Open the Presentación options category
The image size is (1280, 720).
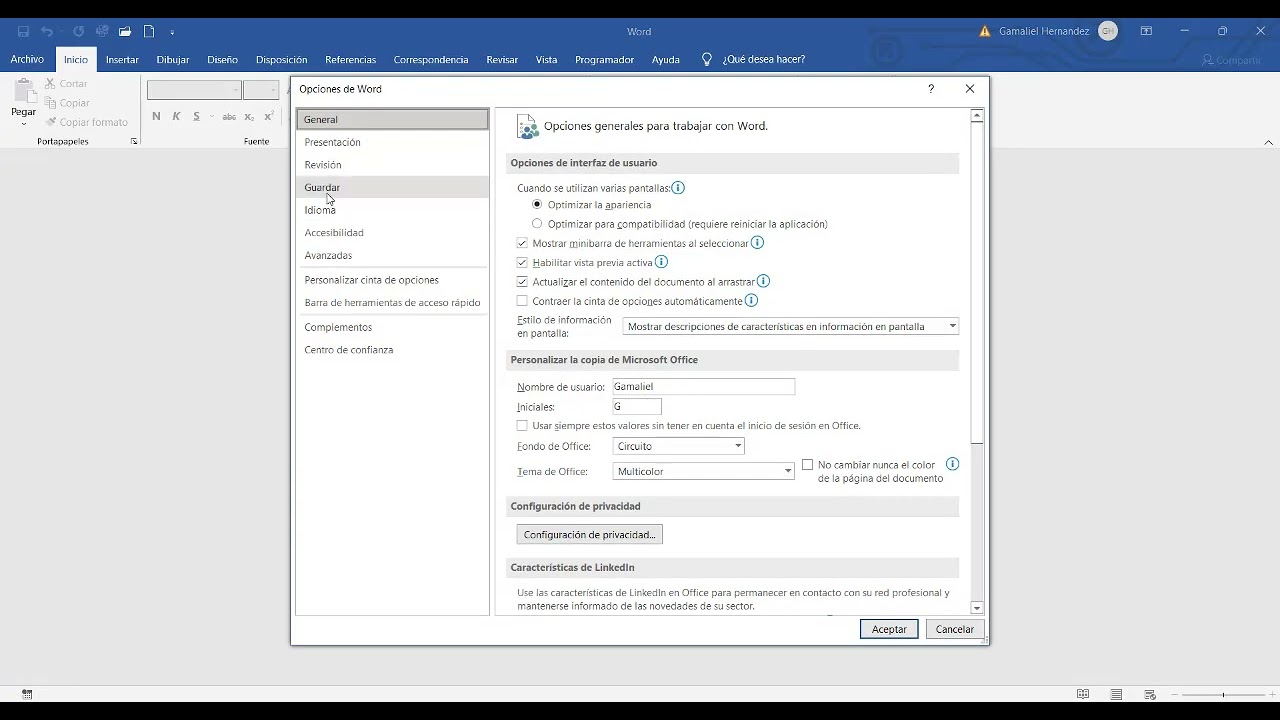(x=392, y=142)
